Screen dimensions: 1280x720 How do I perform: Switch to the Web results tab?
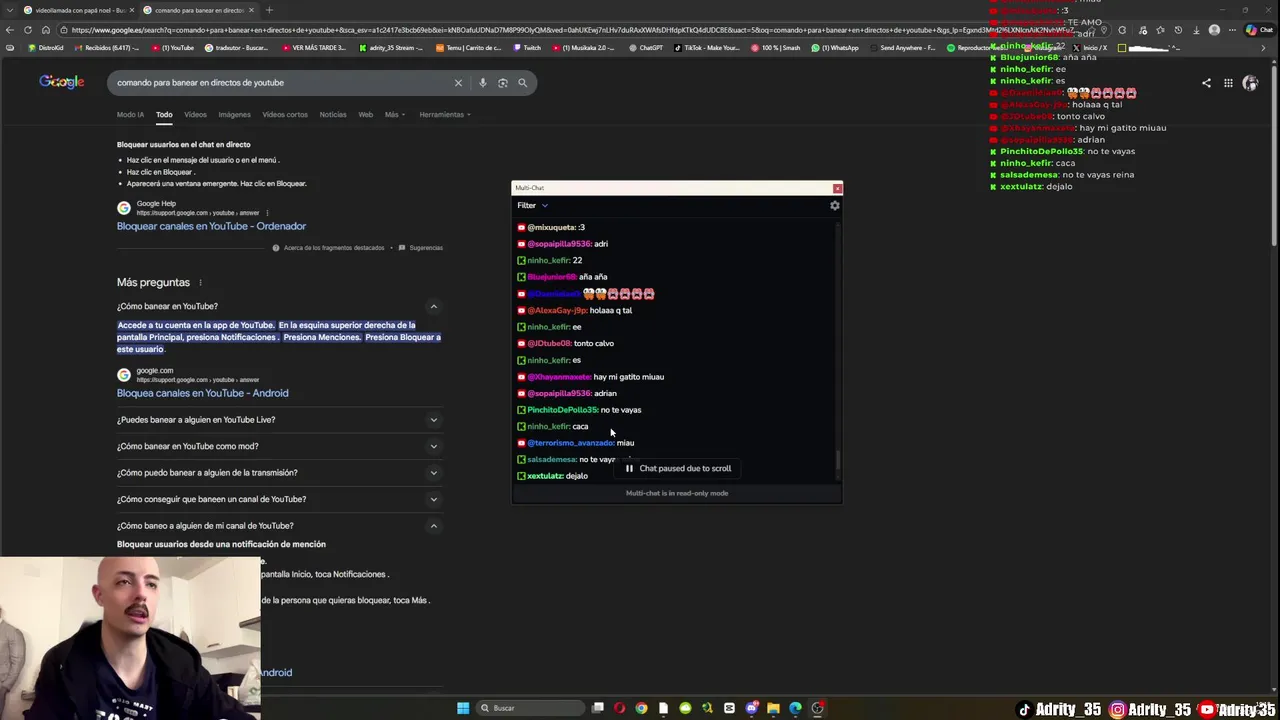point(366,114)
